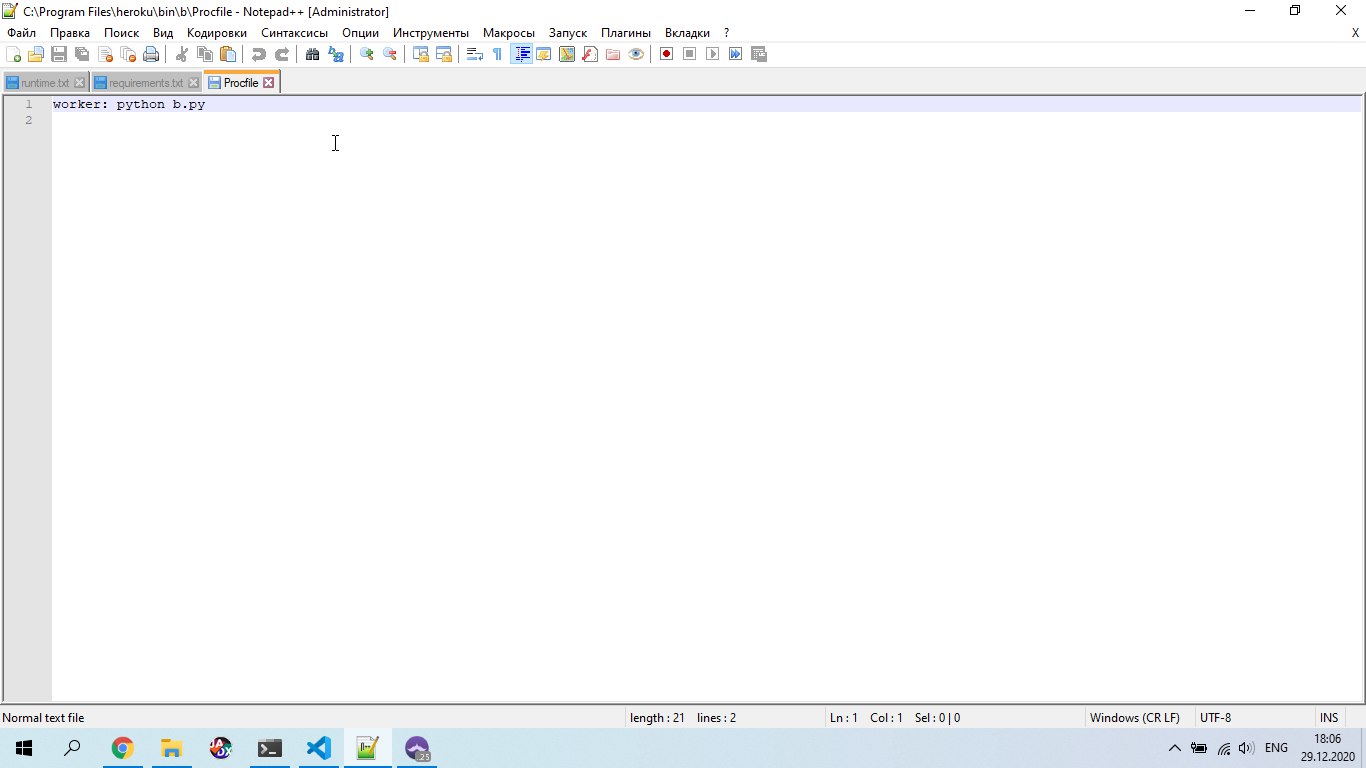This screenshot has height=768, width=1366.
Task: Open the Вид menu
Action: 163,33
